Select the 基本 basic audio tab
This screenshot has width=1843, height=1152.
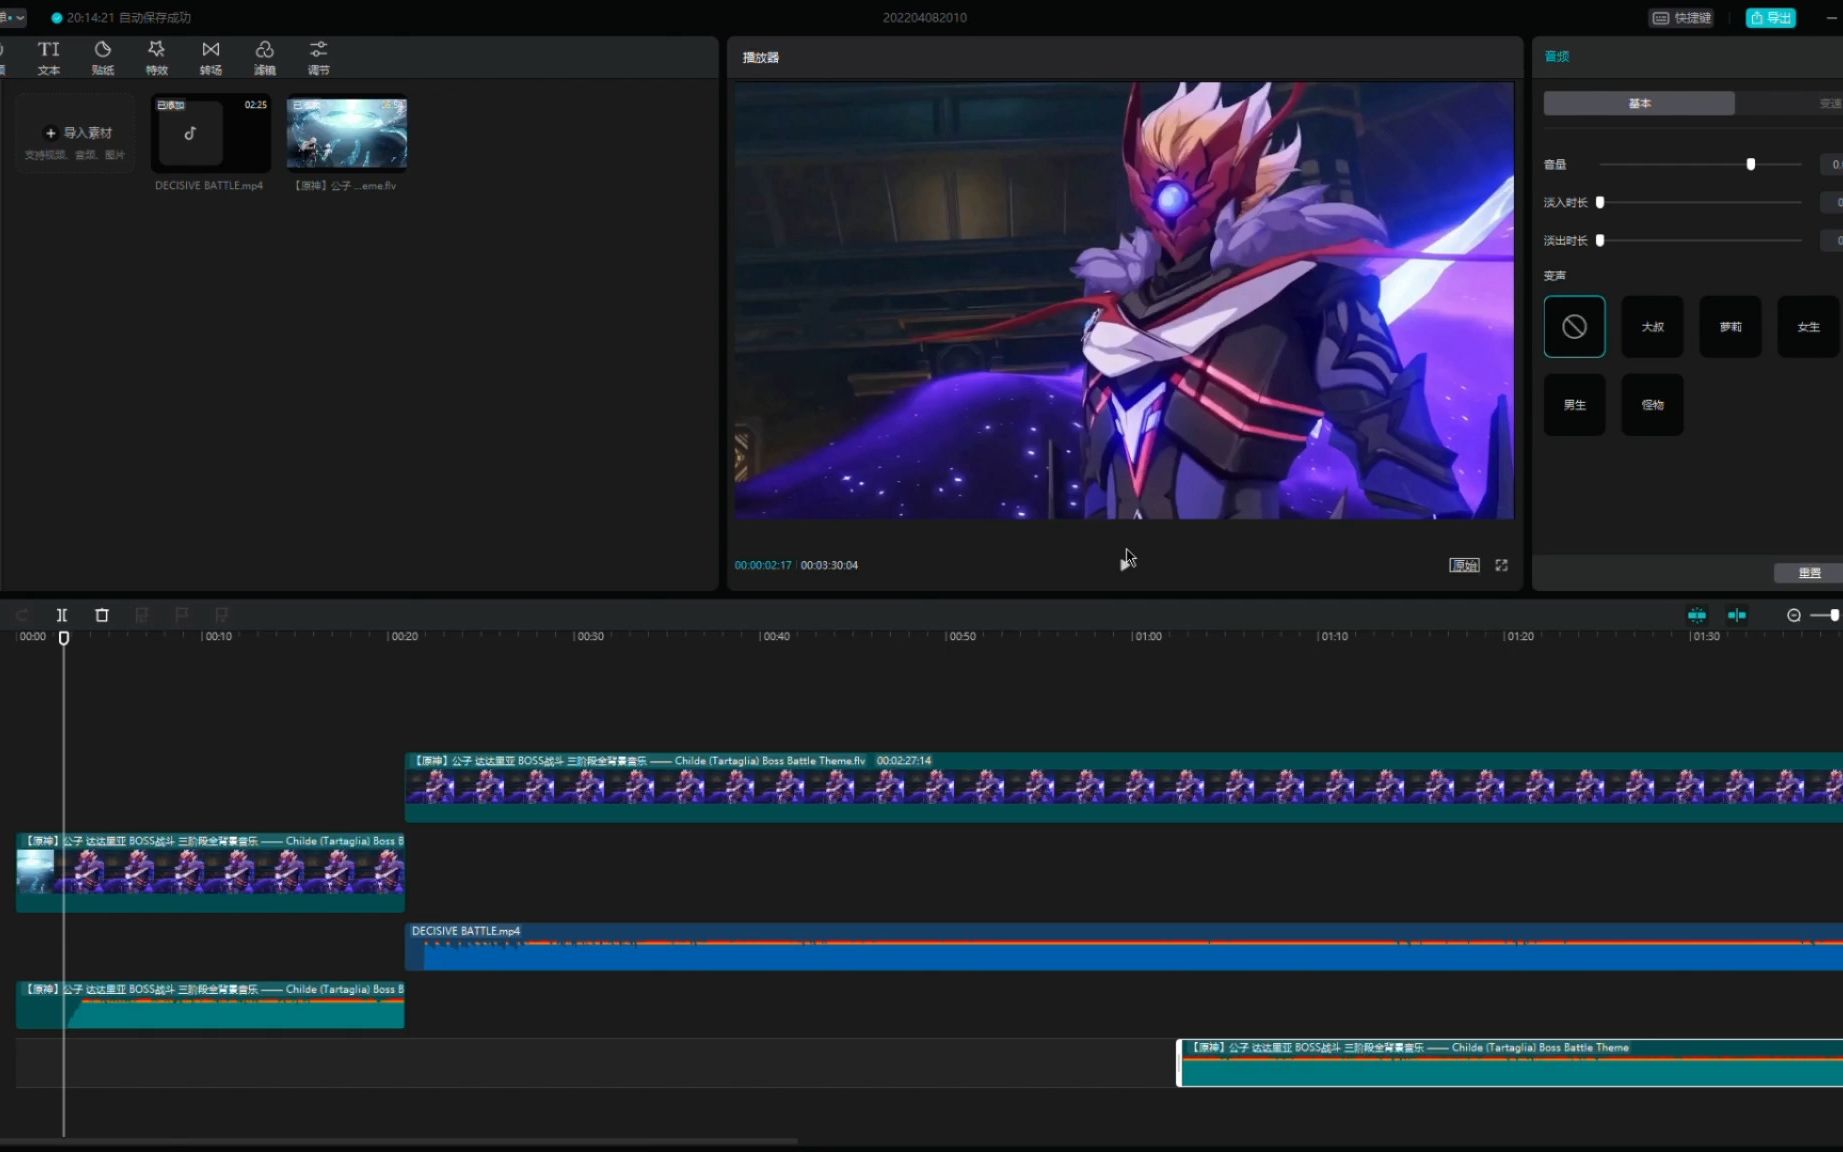pyautogui.click(x=1639, y=103)
